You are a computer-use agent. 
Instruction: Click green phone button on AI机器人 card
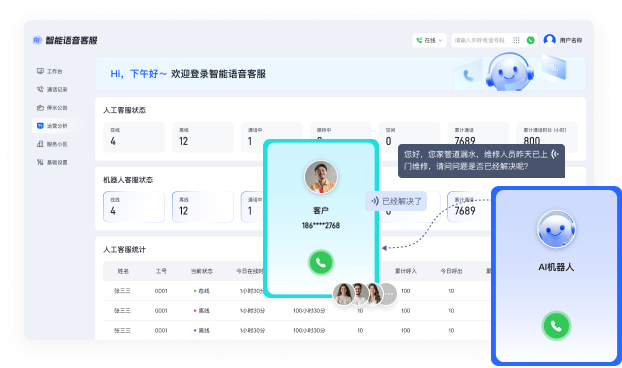click(556, 326)
